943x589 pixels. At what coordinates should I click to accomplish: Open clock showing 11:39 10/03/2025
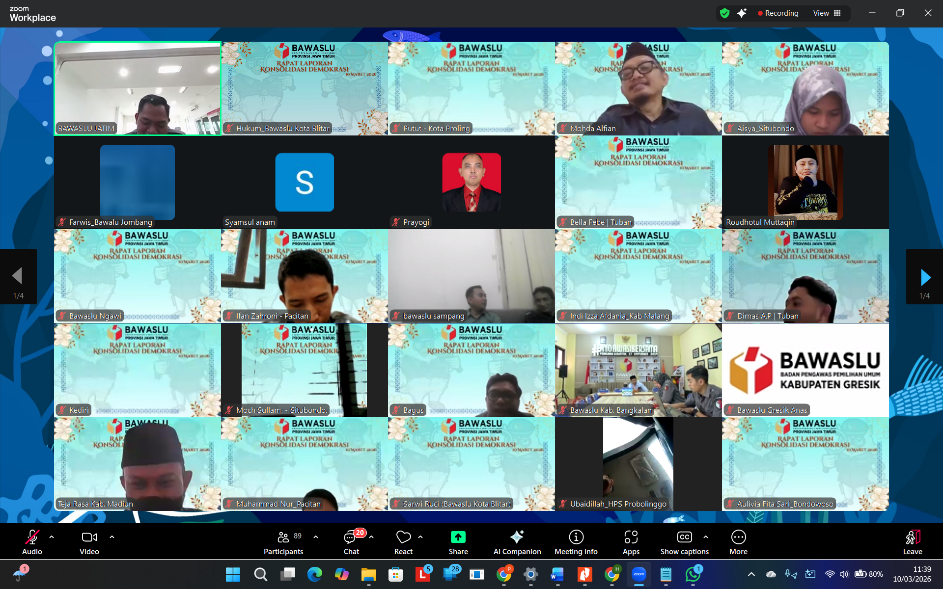point(912,574)
